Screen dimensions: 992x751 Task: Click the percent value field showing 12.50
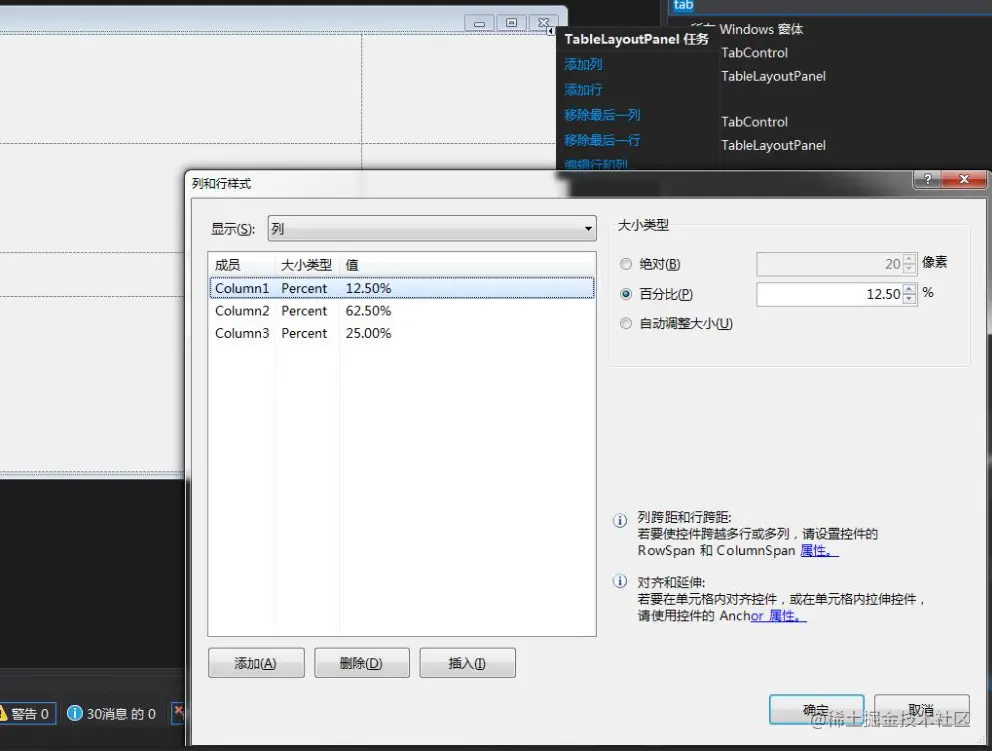click(x=829, y=294)
